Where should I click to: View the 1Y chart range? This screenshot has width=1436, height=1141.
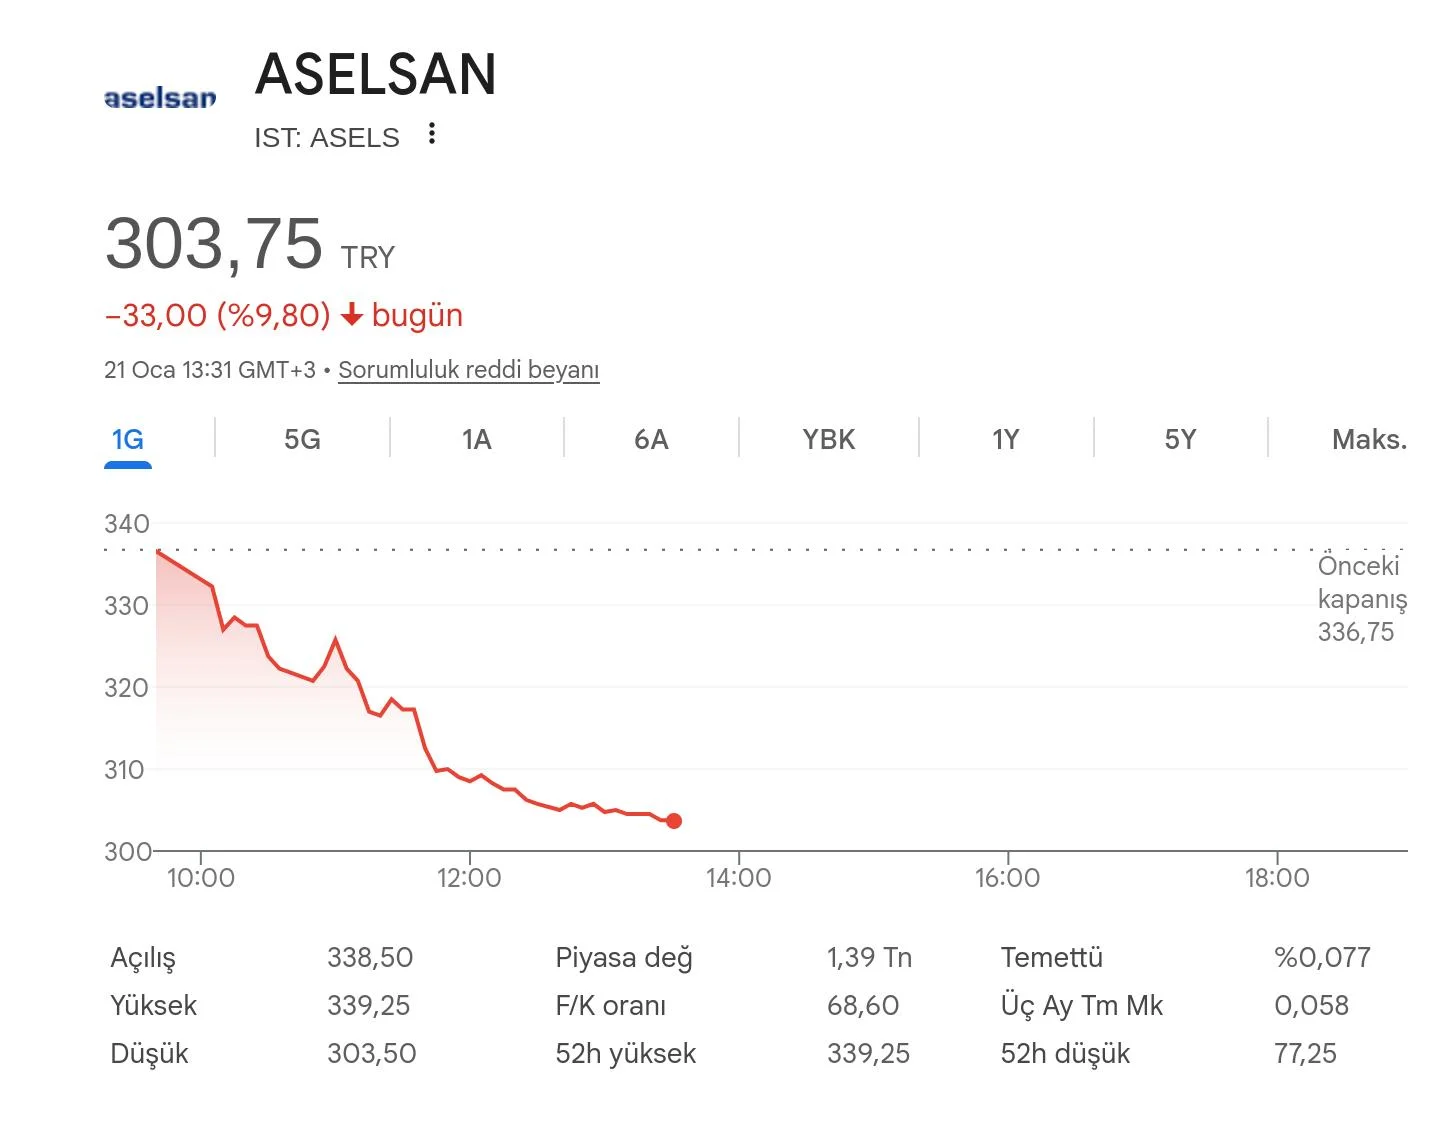point(1005,440)
